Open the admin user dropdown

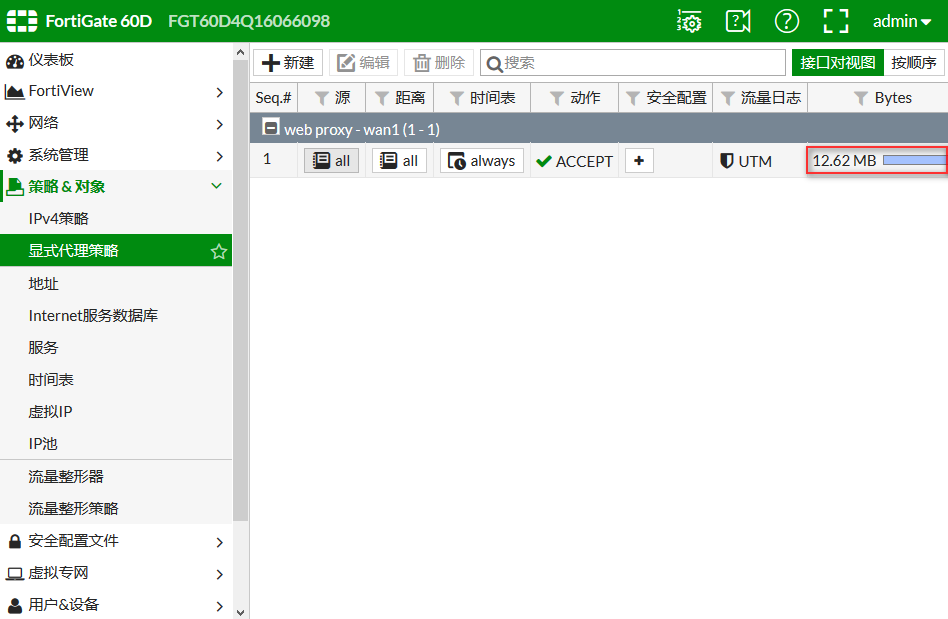click(x=901, y=21)
